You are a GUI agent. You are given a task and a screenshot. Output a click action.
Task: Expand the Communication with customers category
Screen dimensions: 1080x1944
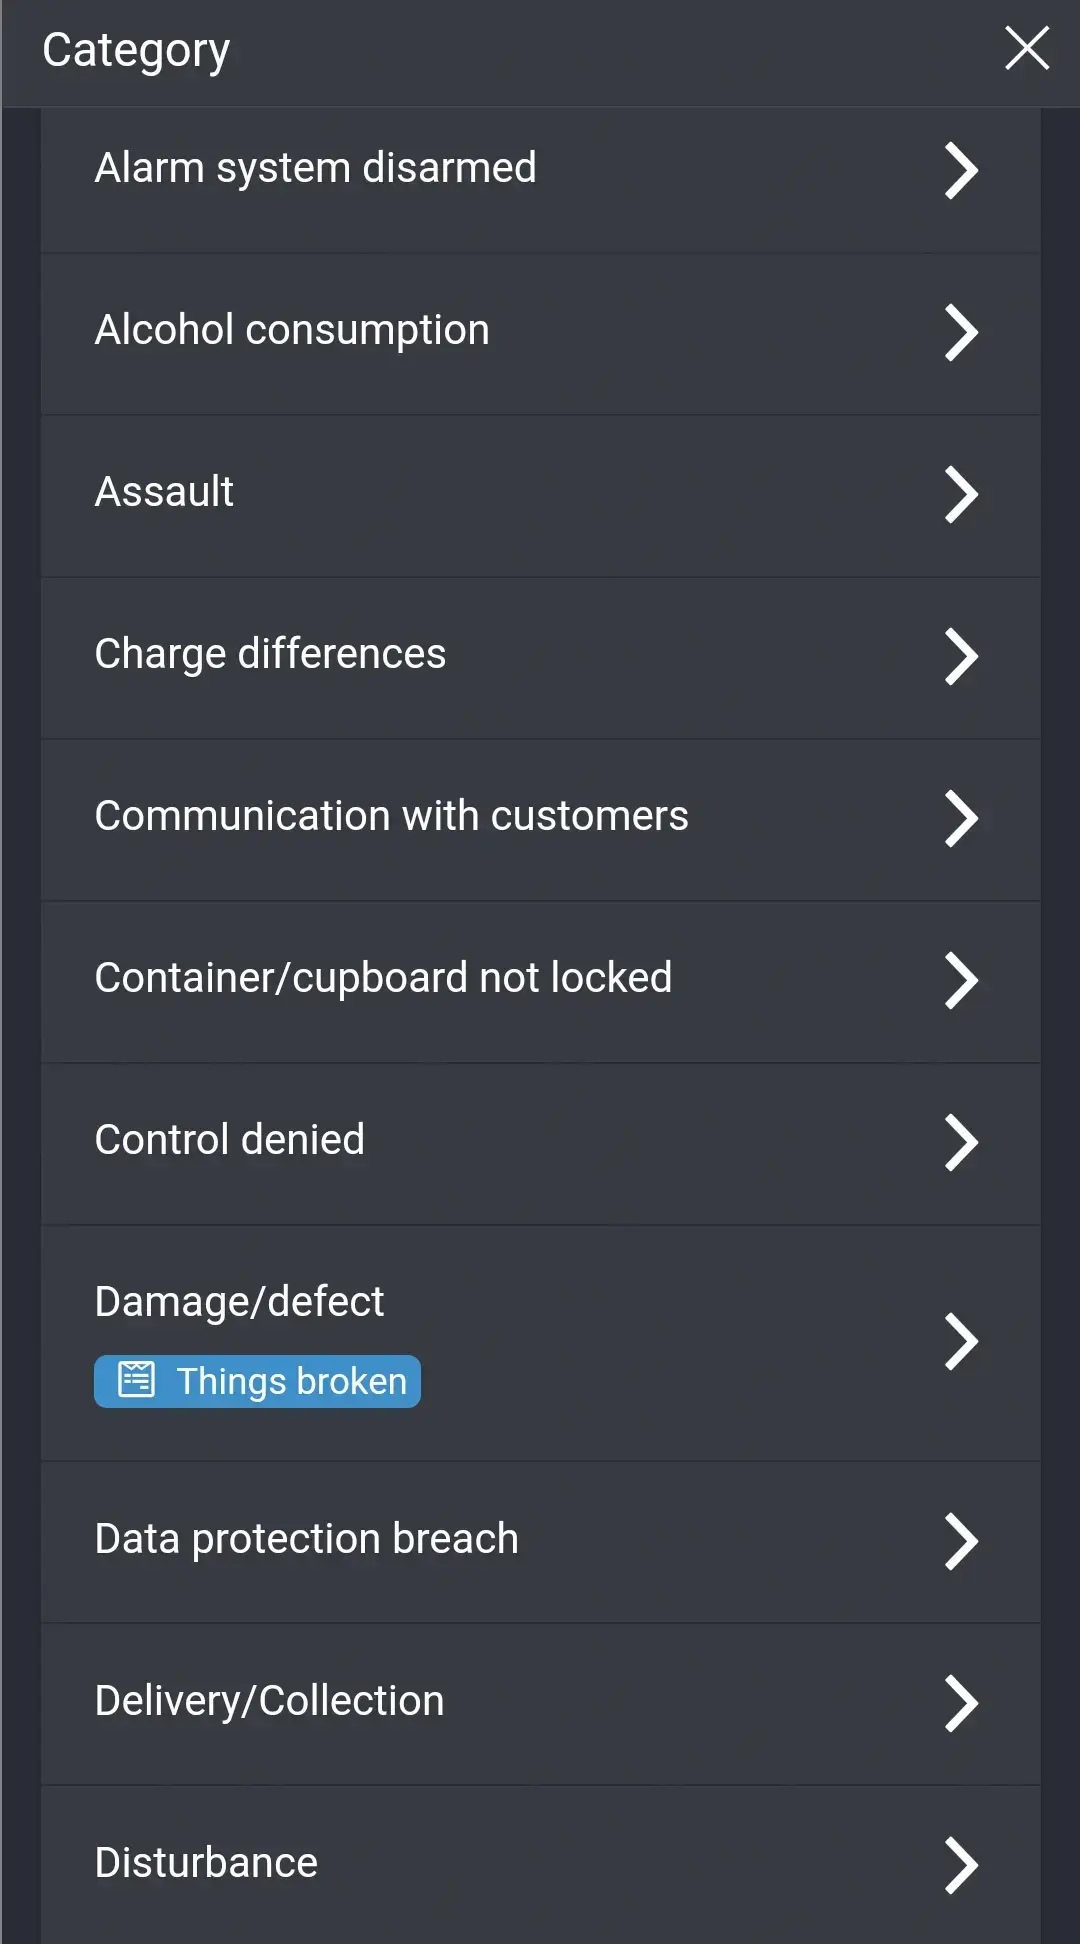point(961,818)
